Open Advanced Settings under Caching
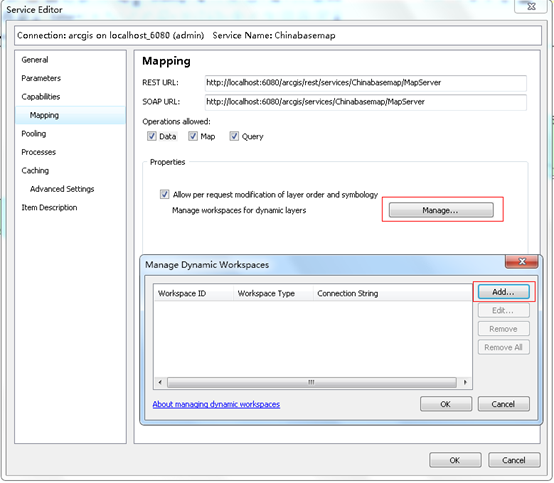The image size is (554, 483). [62, 189]
